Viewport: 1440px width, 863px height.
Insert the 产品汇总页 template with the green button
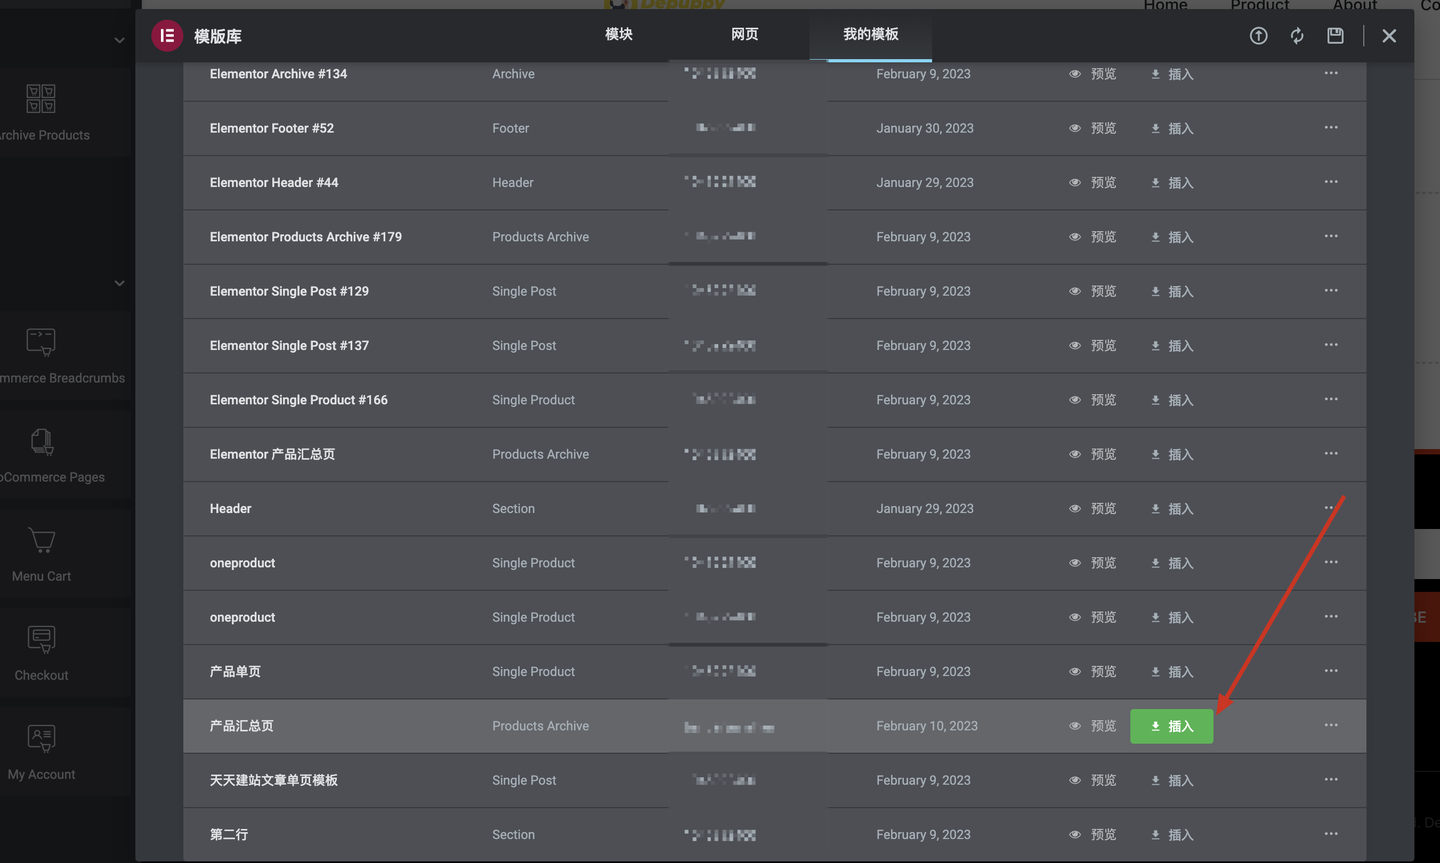tap(1171, 726)
